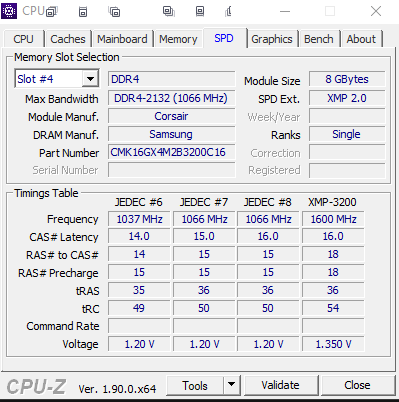Click the 8 GBytes module size field
The height and width of the screenshot is (402, 399).
[x=347, y=79]
